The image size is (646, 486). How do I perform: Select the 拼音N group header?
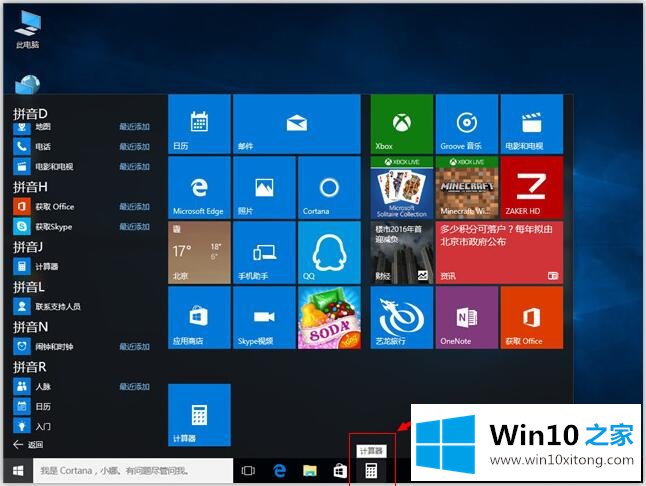[x=30, y=327]
